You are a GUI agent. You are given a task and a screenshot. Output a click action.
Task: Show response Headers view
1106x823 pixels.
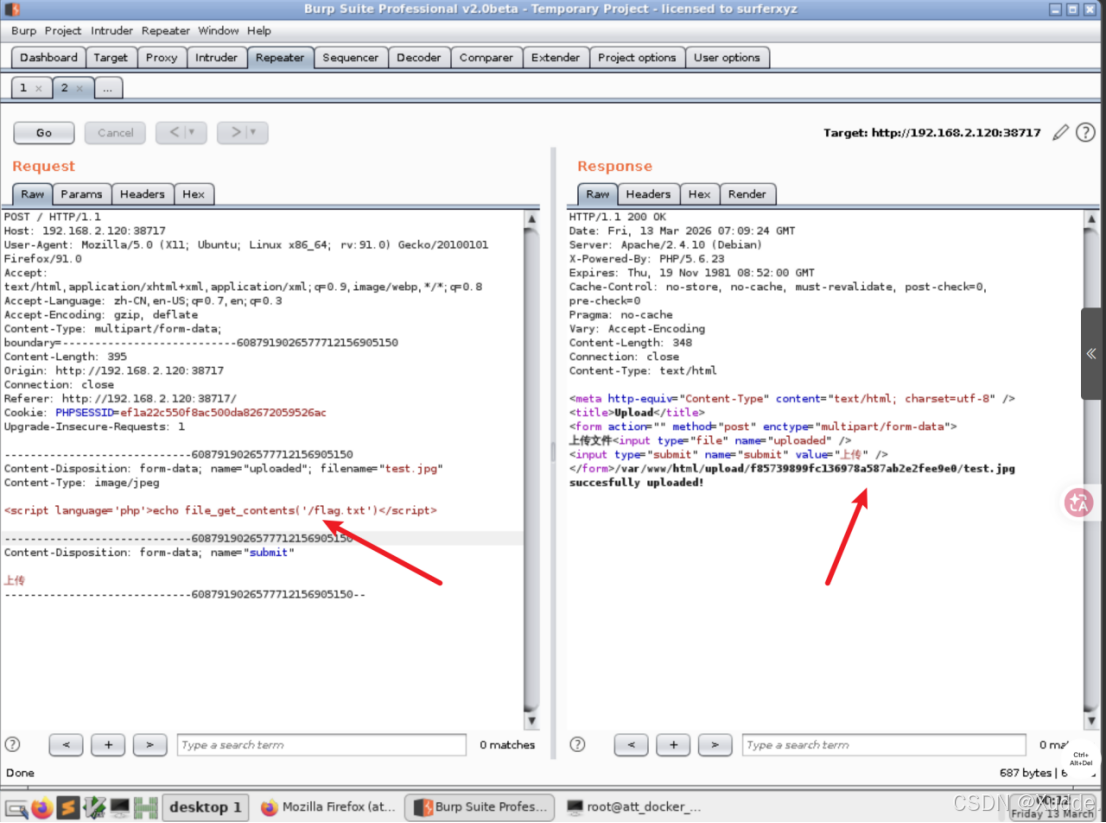coord(648,194)
